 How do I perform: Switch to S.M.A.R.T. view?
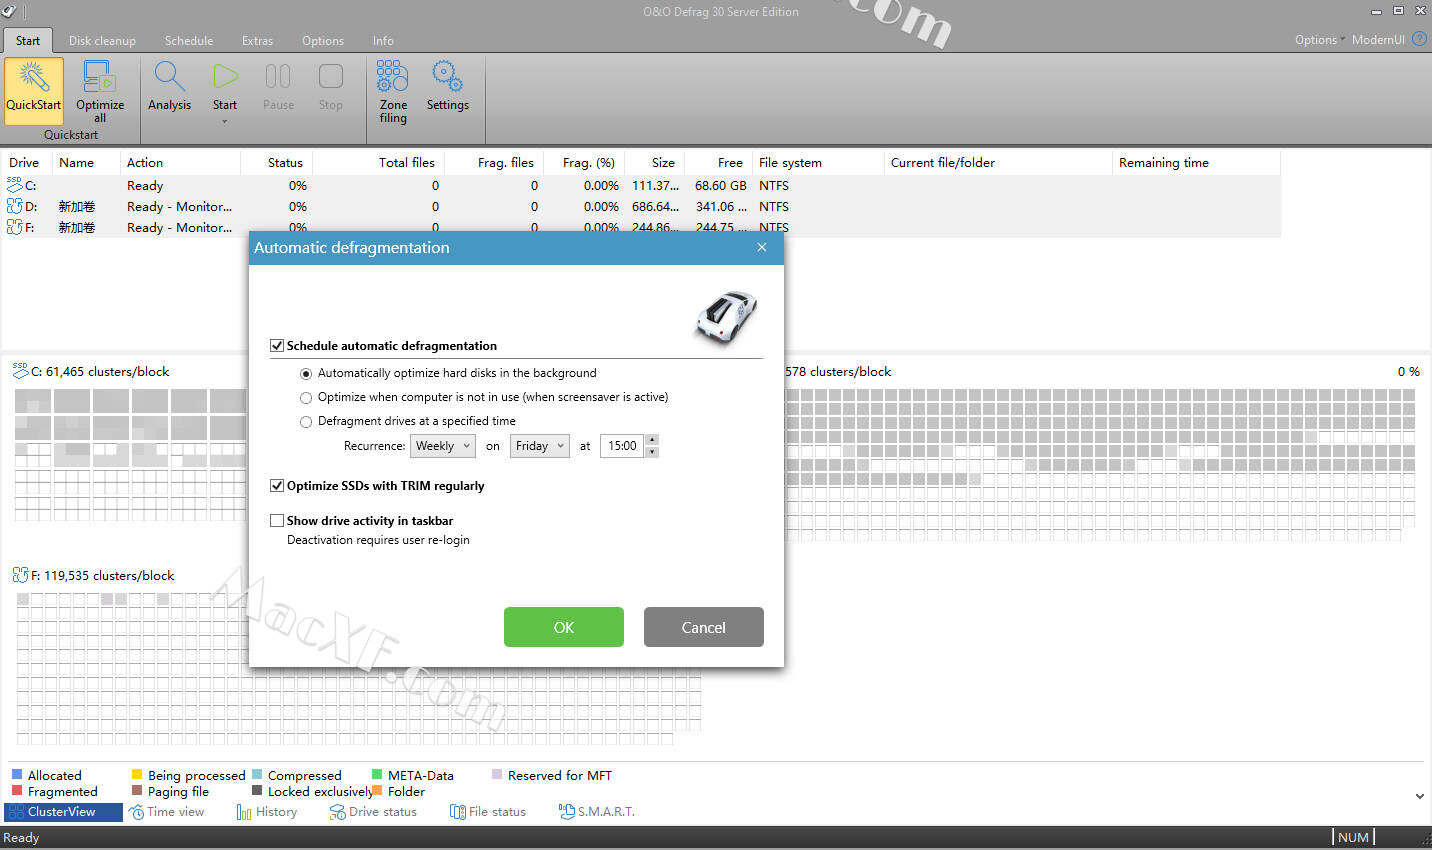[597, 812]
